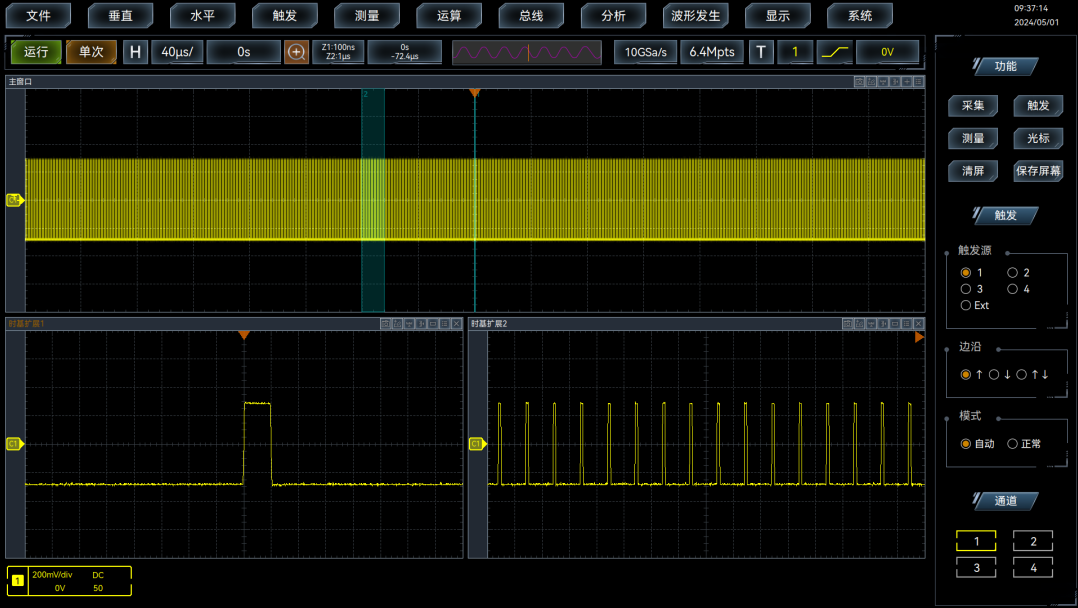Image resolution: width=1078 pixels, height=608 pixels.
Task: Click the orange trigger marker in main window
Action: tap(474, 93)
